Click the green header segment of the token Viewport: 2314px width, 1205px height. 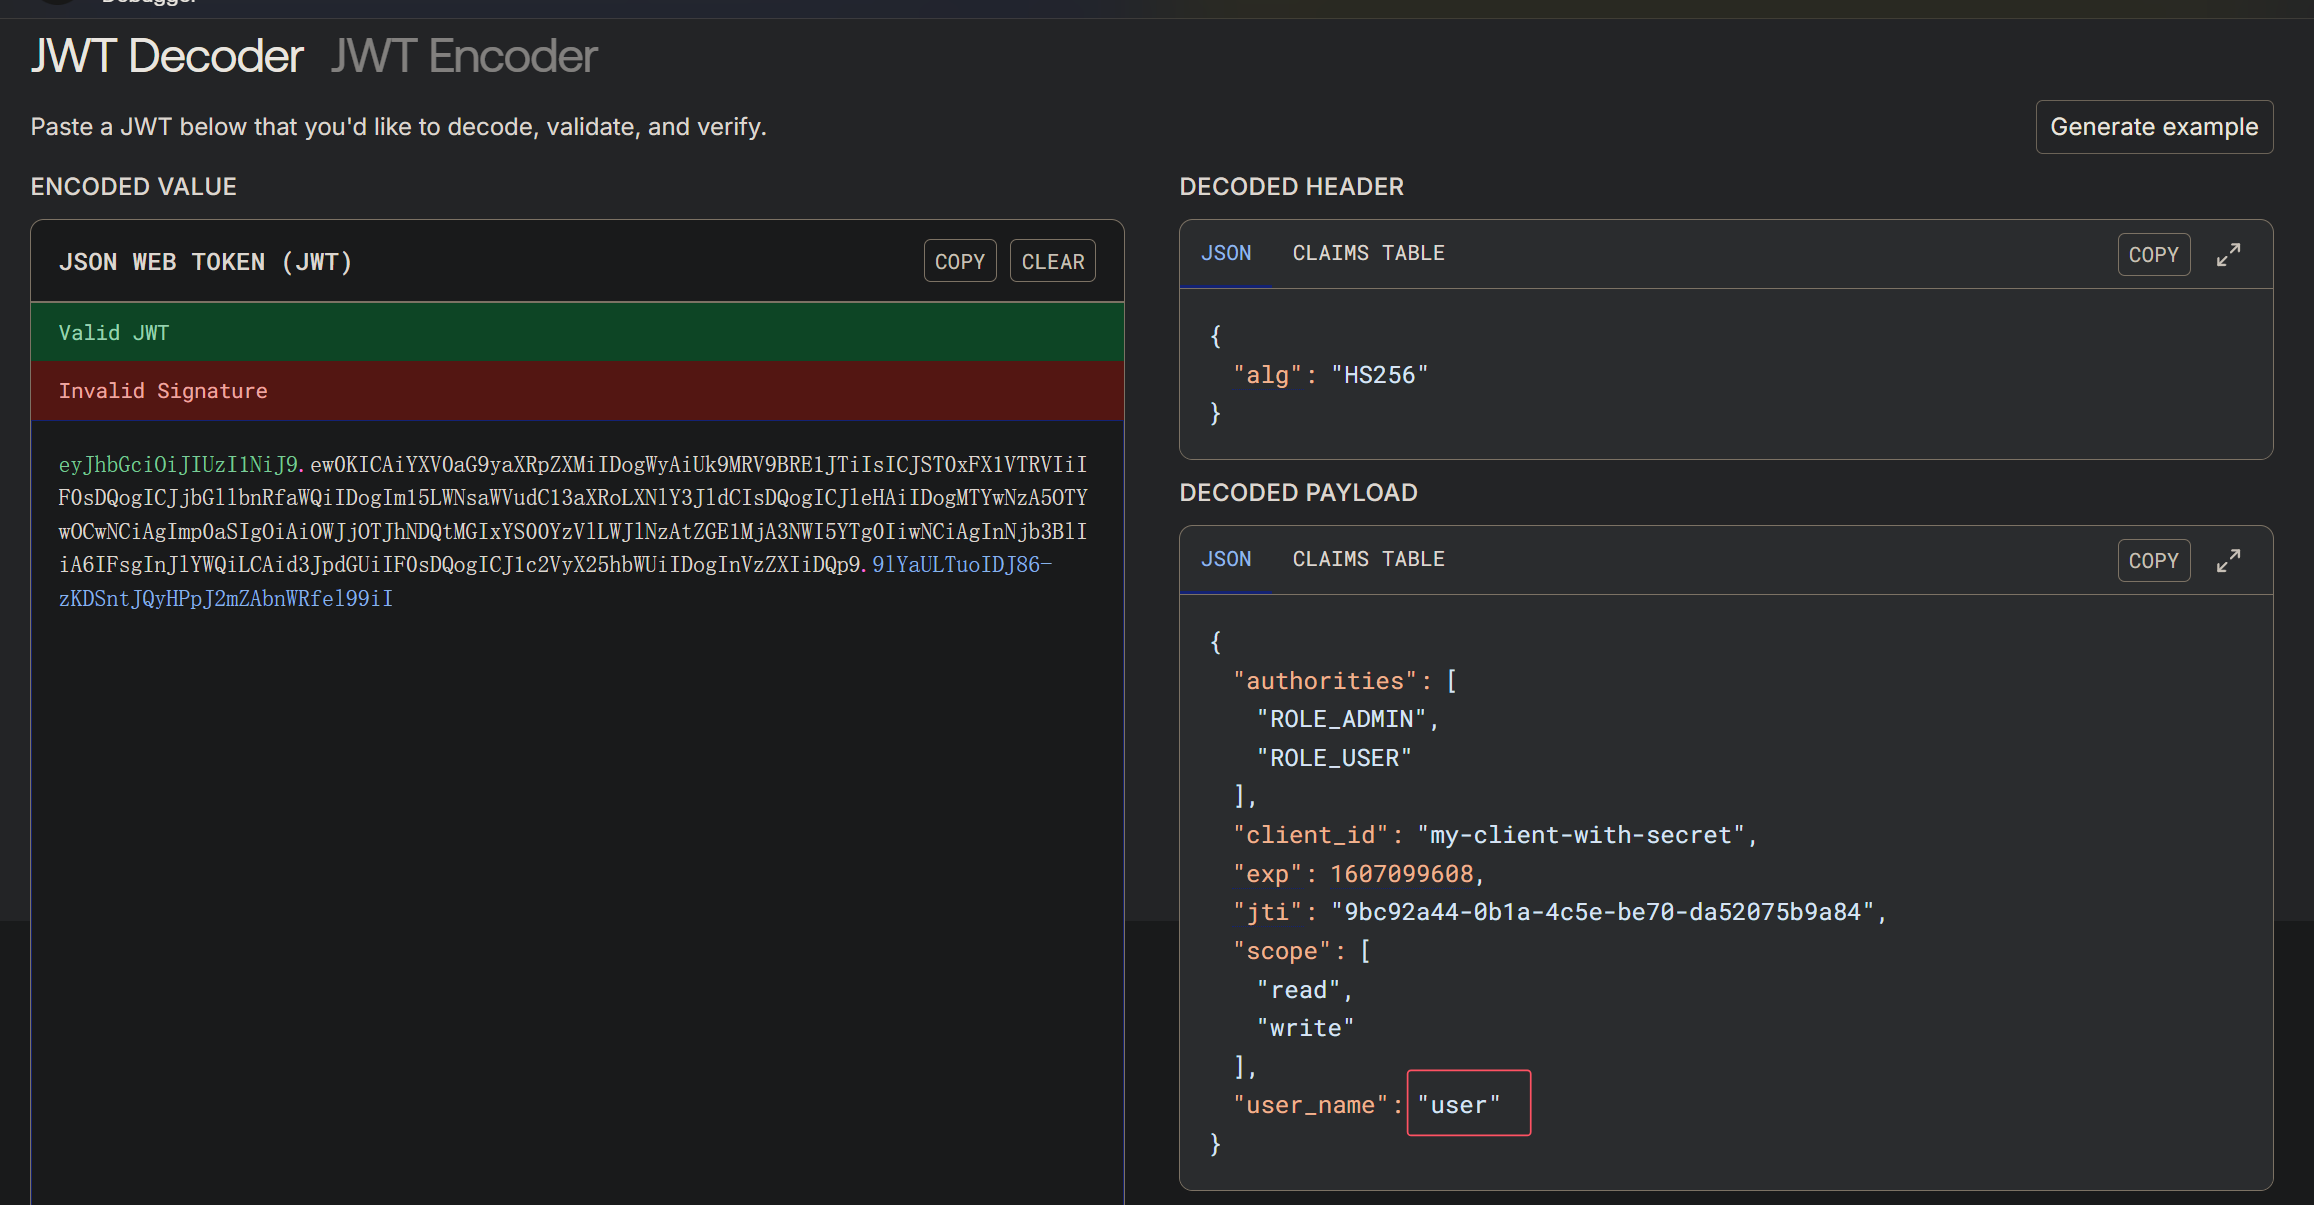(179, 464)
